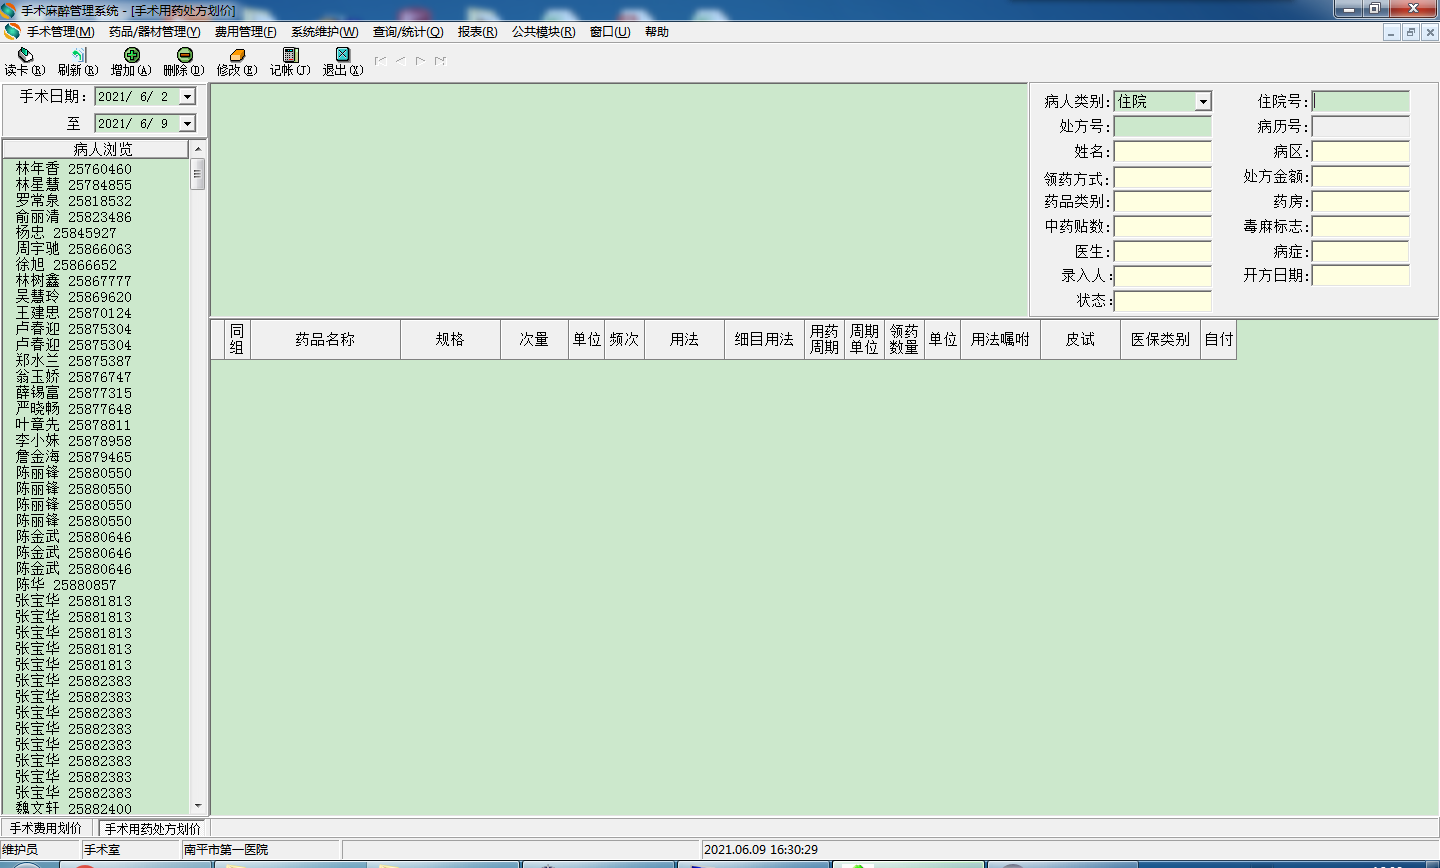This screenshot has height=868, width=1440.
Task: Click patient list scroll-down arrow
Action: (198, 806)
